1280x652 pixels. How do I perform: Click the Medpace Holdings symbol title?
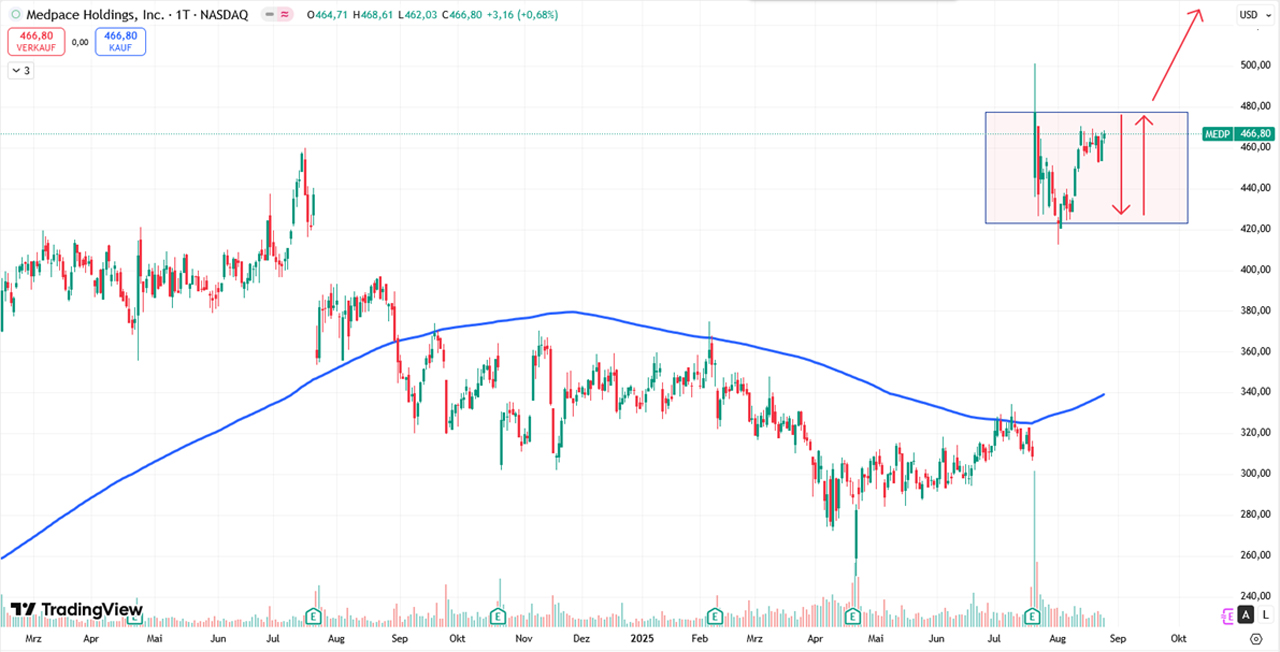click(x=100, y=15)
